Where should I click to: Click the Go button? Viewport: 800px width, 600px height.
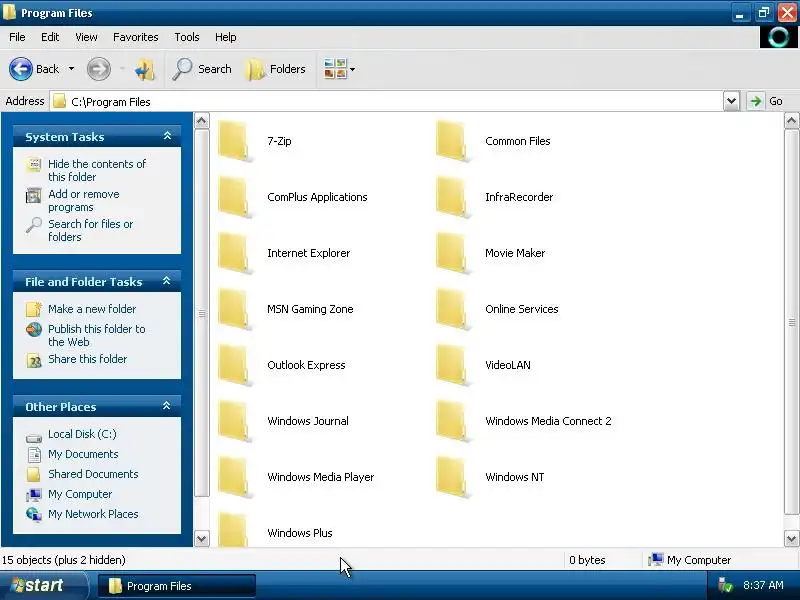click(x=766, y=101)
